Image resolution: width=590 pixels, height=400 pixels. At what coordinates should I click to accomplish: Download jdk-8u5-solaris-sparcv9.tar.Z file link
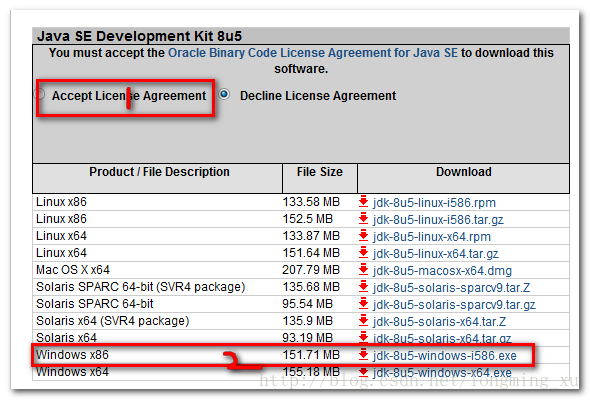click(x=451, y=288)
